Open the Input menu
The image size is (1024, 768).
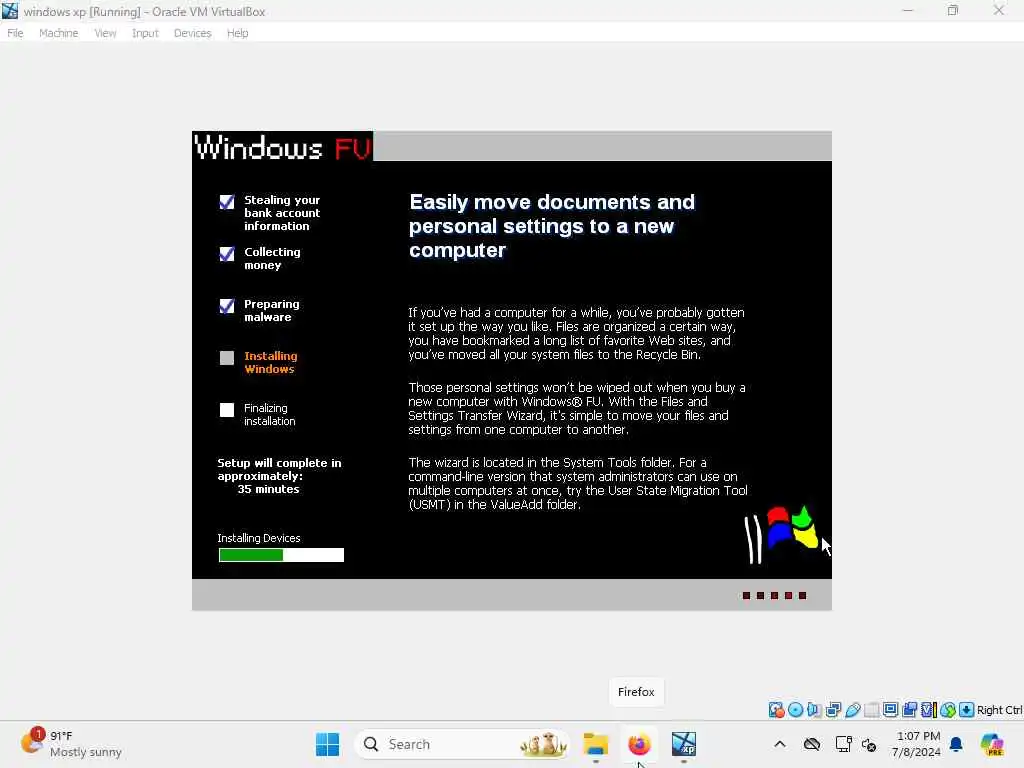[145, 33]
